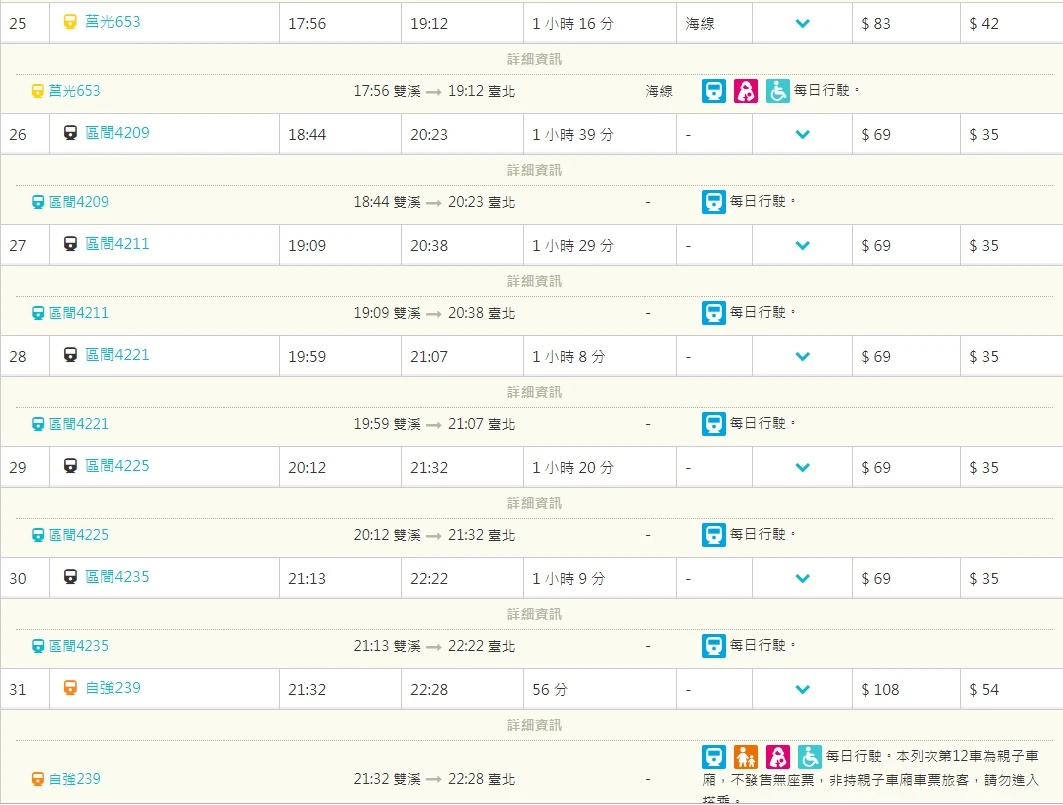1063x805 pixels.
Task: Click the blue train service icon in 區間4209 details
Action: (x=714, y=202)
